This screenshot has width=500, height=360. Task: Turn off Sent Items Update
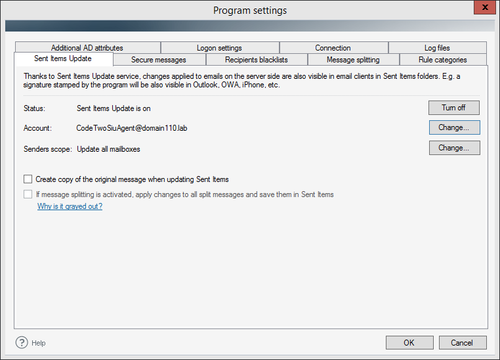[x=454, y=108]
